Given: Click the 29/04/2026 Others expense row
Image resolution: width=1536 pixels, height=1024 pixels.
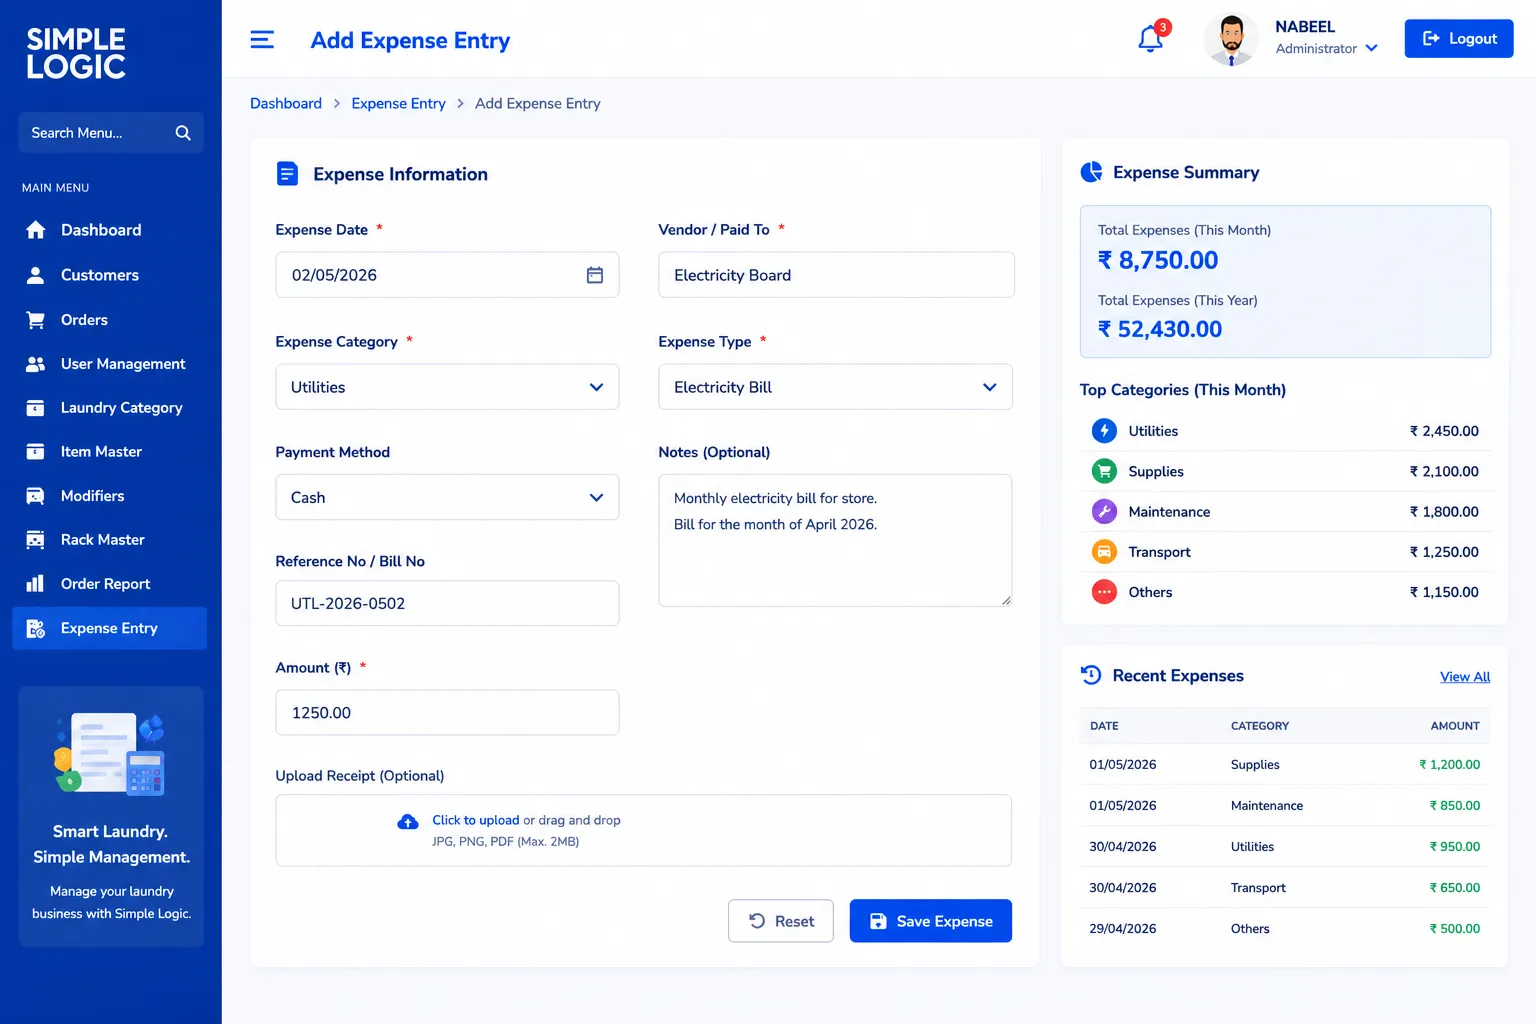Looking at the screenshot, I should pyautogui.click(x=1285, y=929).
